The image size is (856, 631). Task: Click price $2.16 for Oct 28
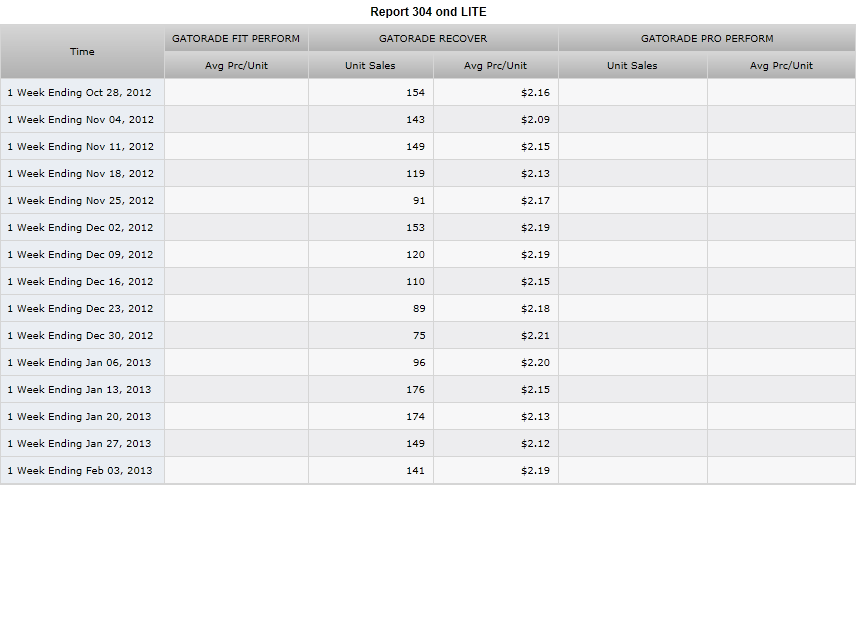pyautogui.click(x=535, y=92)
